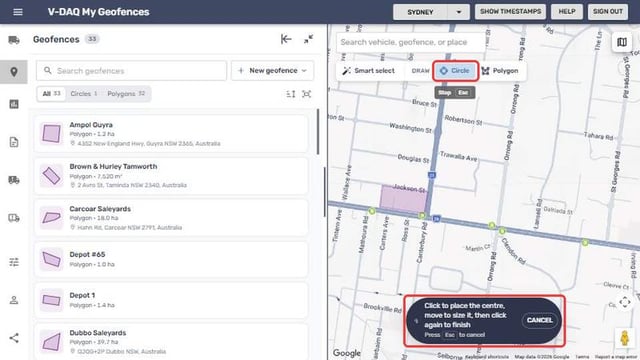Click the map search vehicle, geofence, or place field
640x360 pixels.
(x=411, y=42)
